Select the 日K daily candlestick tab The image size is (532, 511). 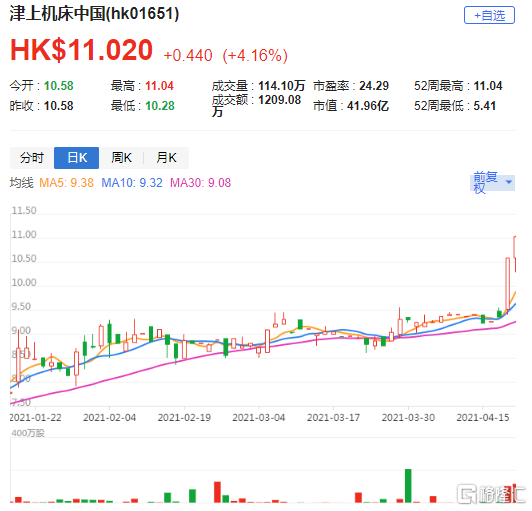(77, 158)
